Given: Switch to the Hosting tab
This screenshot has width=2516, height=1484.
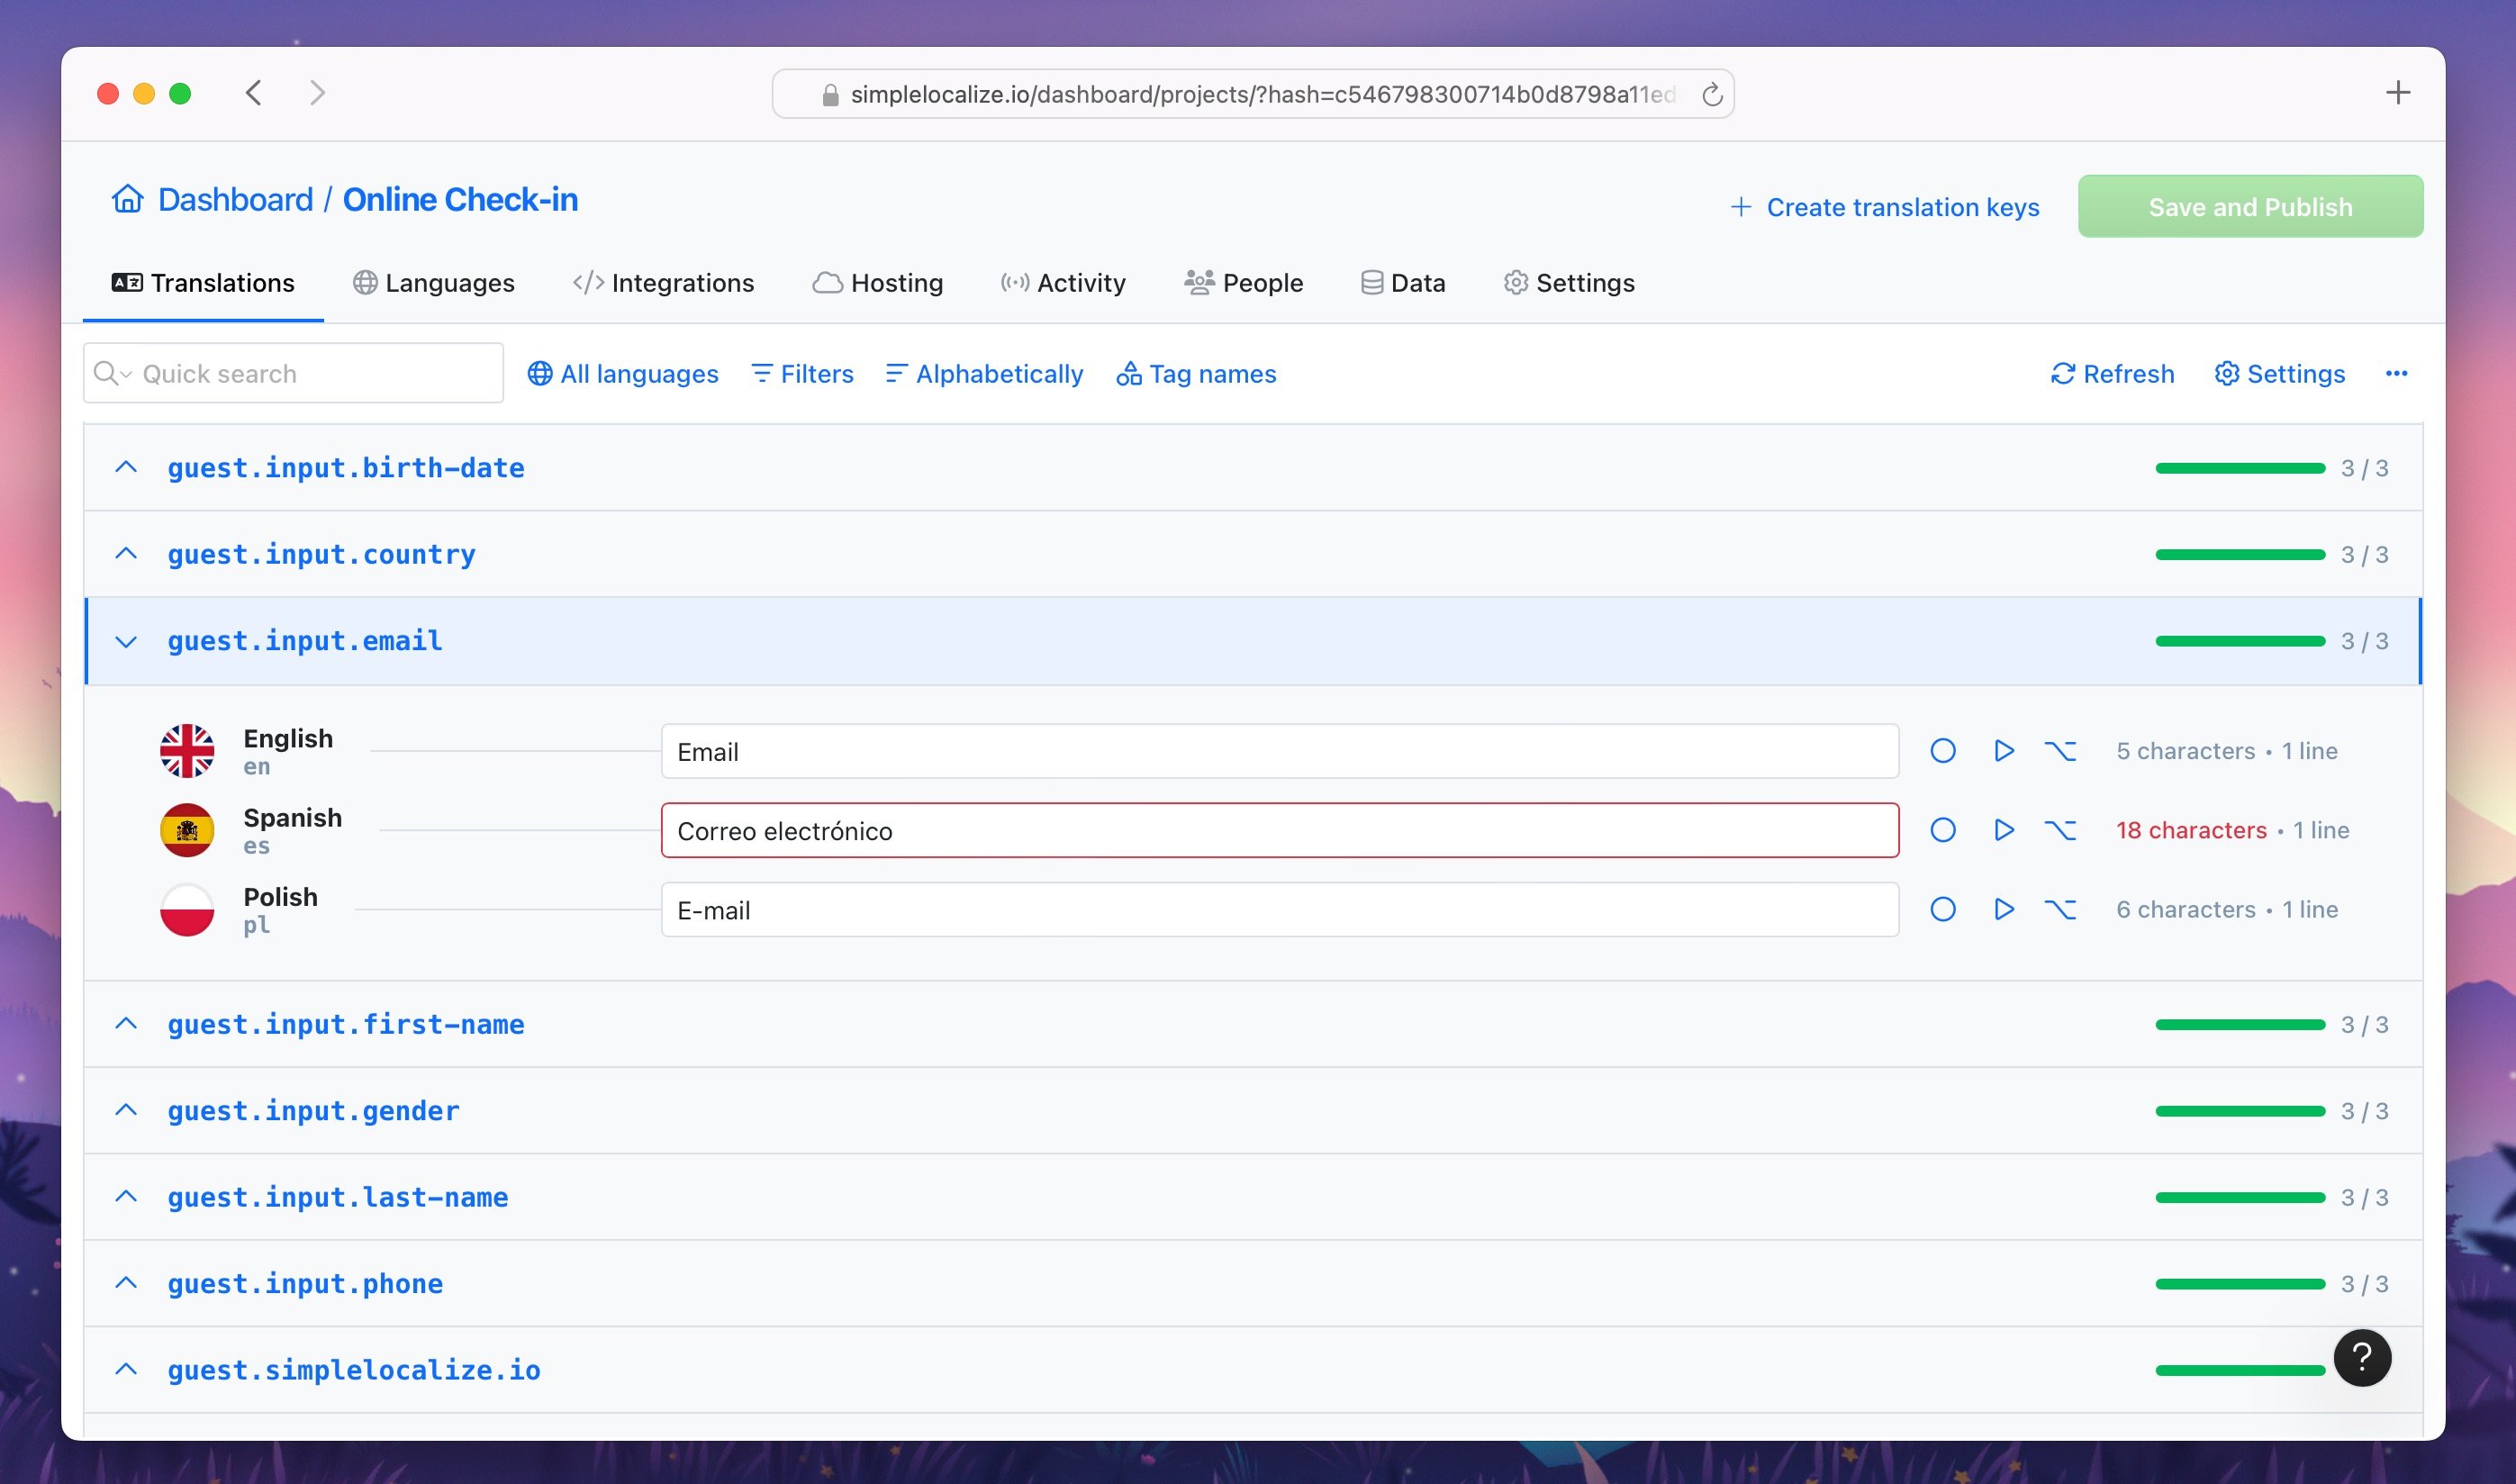Looking at the screenshot, I should 878,283.
